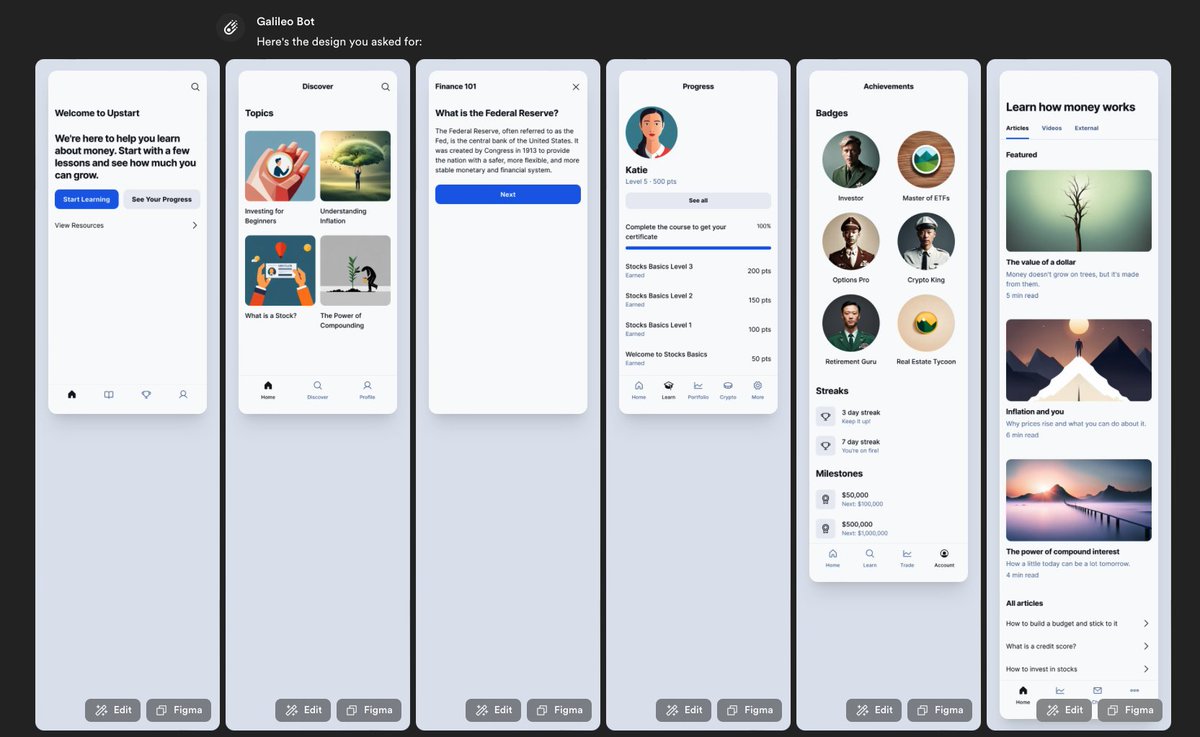Open The Power of Compounding topic image
Screen dimensions: 1200x737
tap(355, 271)
